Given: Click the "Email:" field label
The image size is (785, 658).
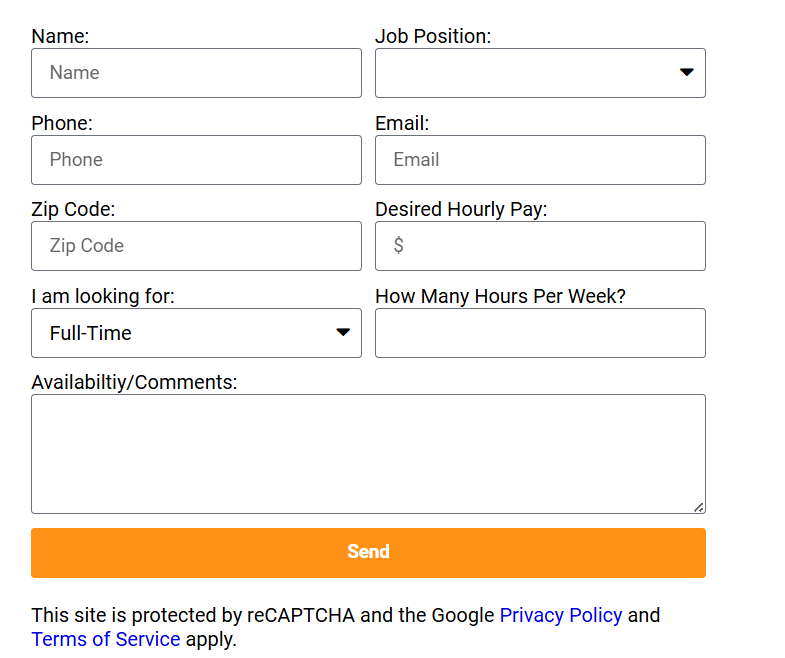Looking at the screenshot, I should tap(402, 123).
